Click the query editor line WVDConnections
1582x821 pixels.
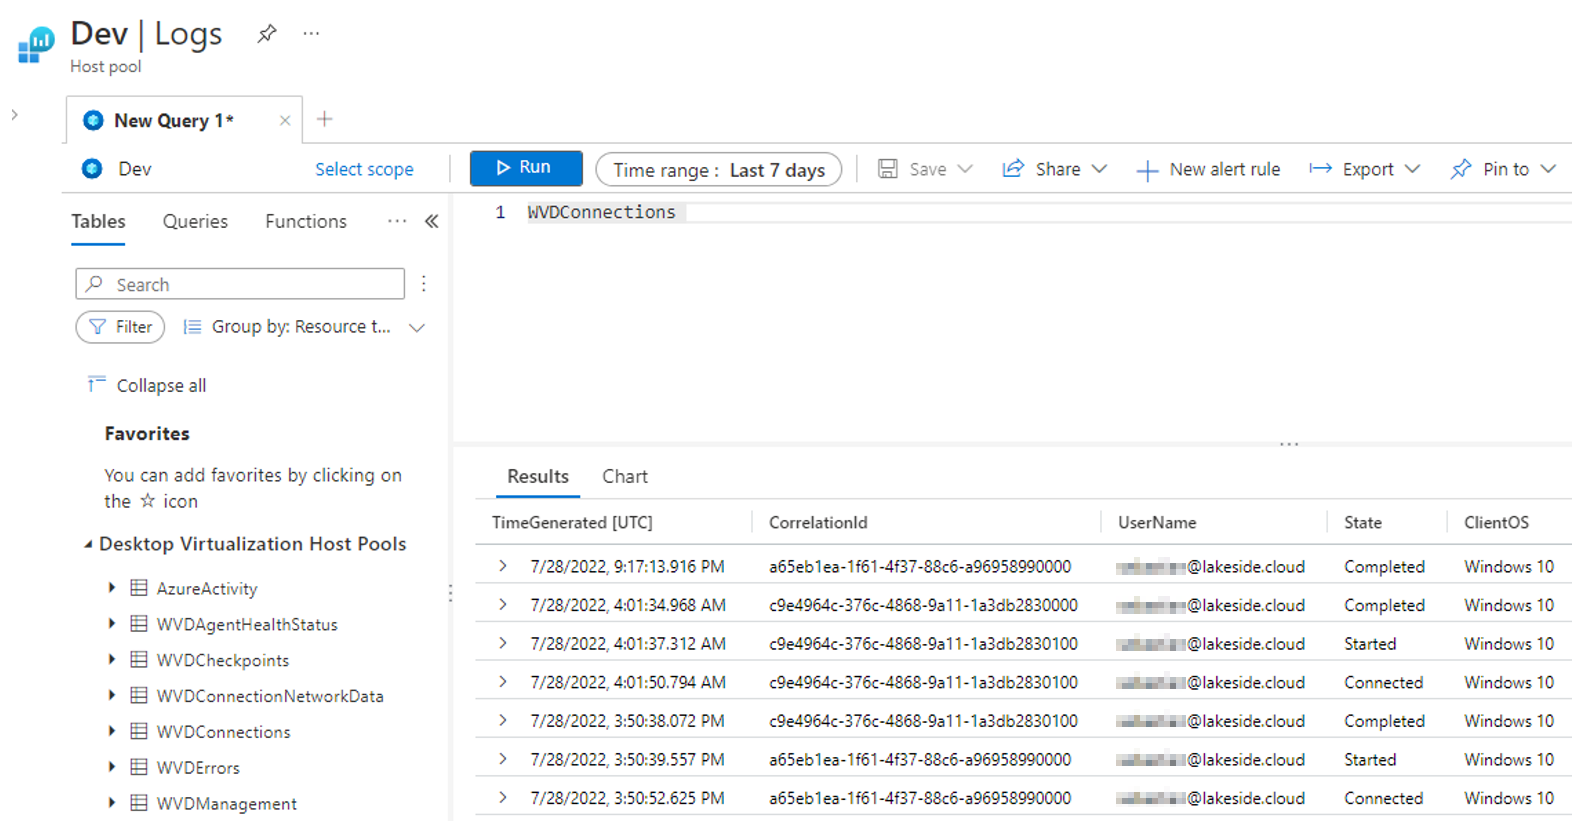point(601,212)
